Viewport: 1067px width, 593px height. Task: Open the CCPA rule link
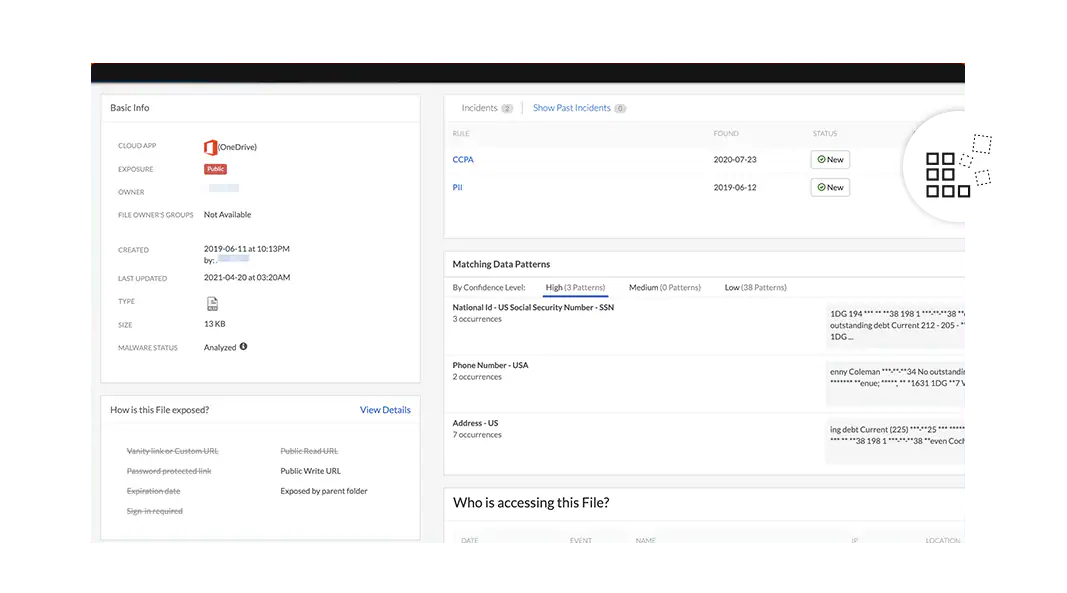pyautogui.click(x=463, y=160)
